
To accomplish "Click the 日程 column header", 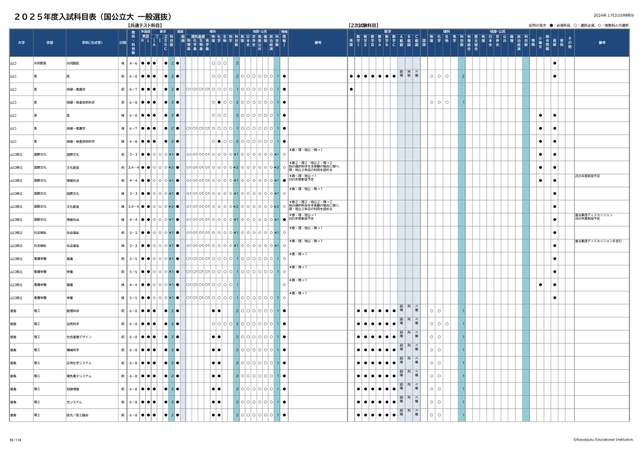I will point(122,44).
